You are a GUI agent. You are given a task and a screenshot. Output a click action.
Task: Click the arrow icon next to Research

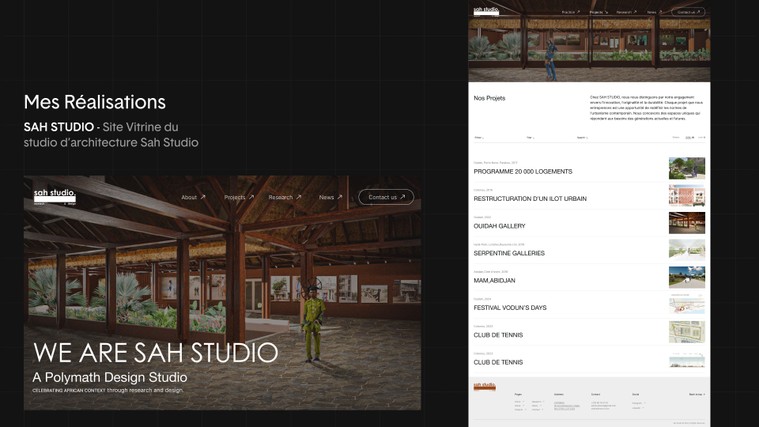[298, 197]
